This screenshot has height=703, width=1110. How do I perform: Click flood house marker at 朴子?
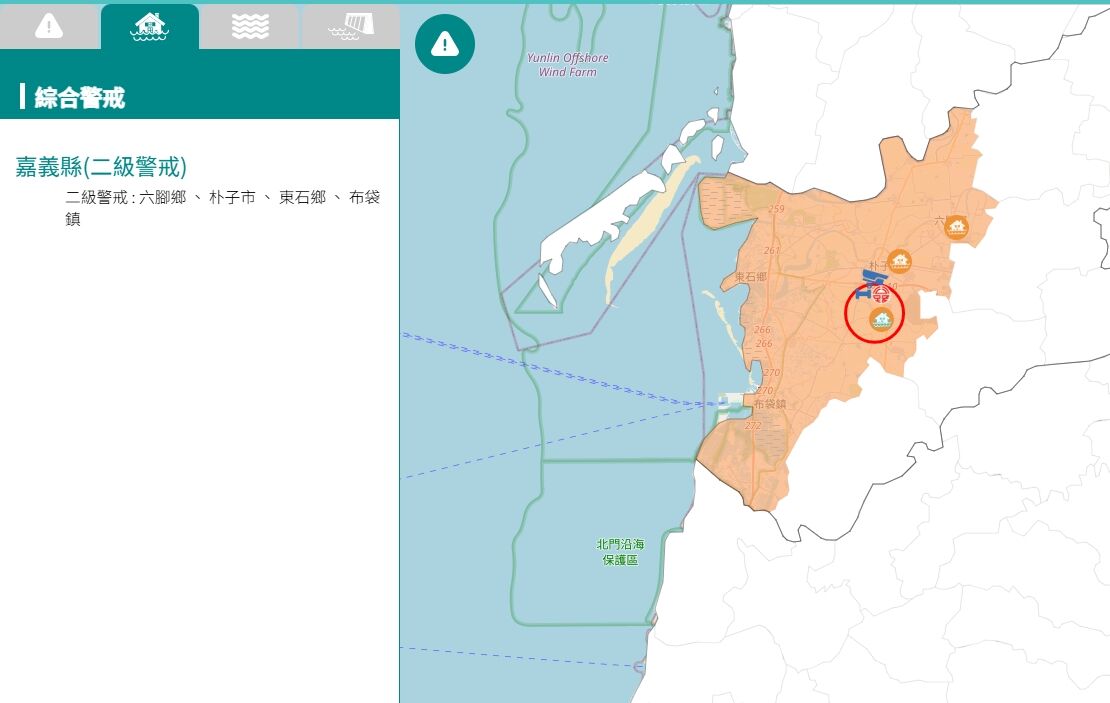tap(899, 261)
